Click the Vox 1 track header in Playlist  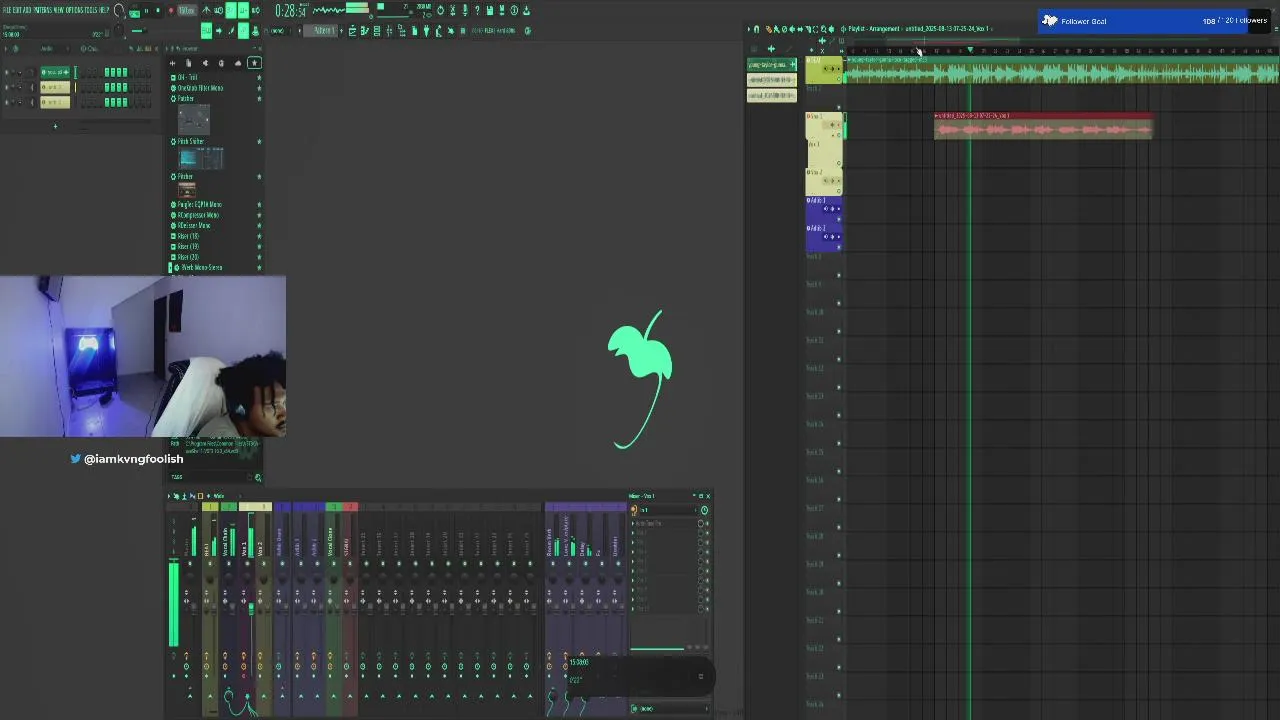coord(824,126)
